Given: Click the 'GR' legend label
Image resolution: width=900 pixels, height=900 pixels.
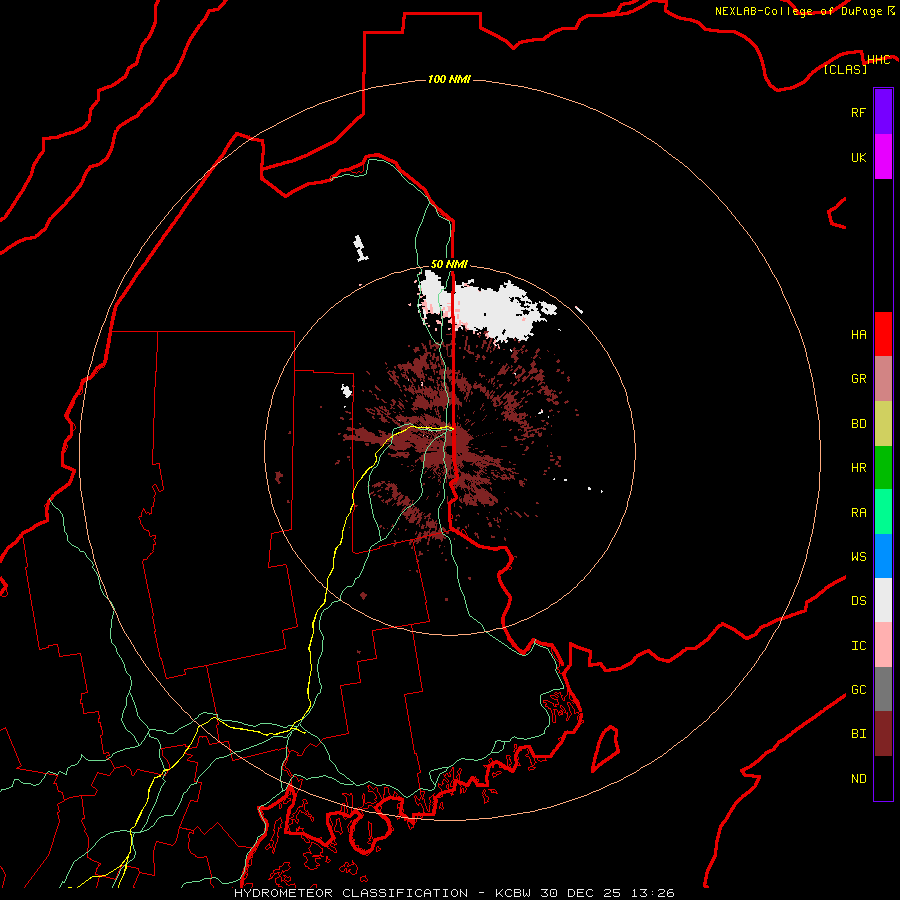Looking at the screenshot, I should tap(858, 379).
